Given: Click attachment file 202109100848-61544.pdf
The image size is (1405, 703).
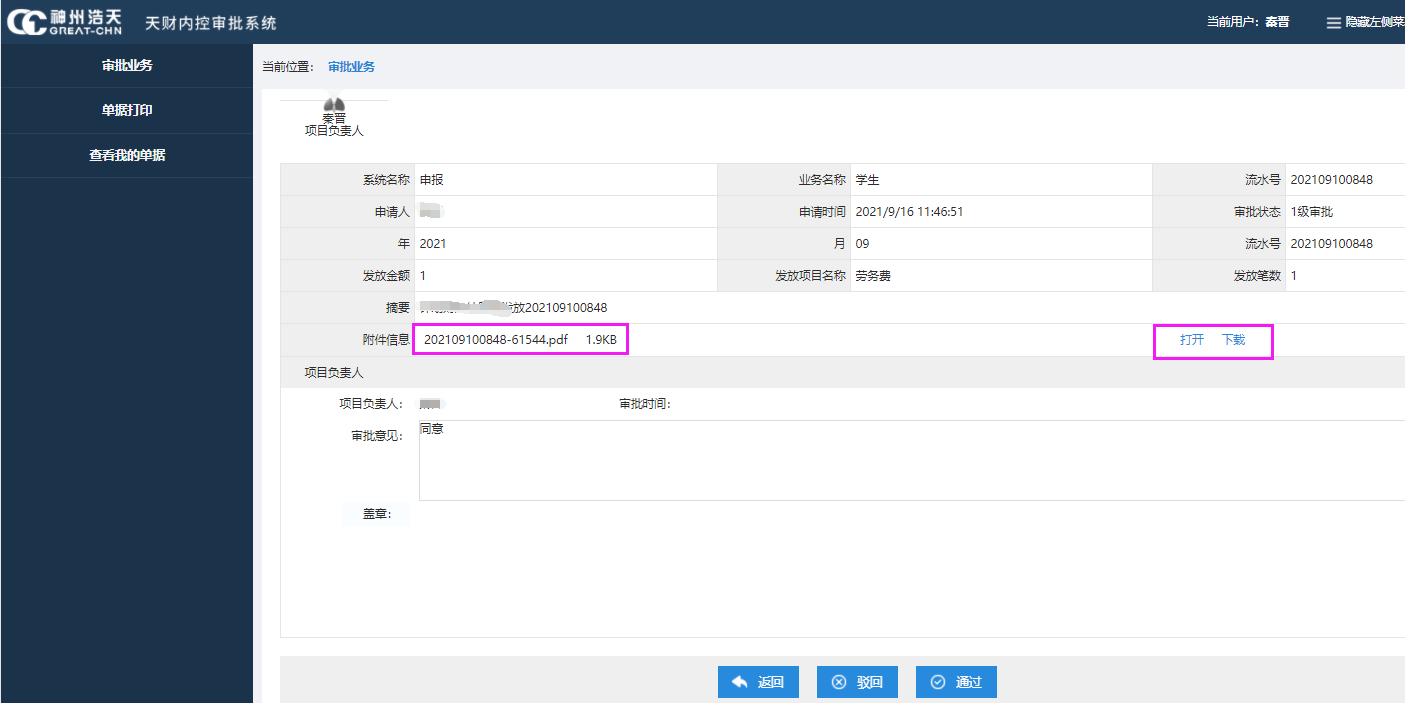Looking at the screenshot, I should 496,340.
